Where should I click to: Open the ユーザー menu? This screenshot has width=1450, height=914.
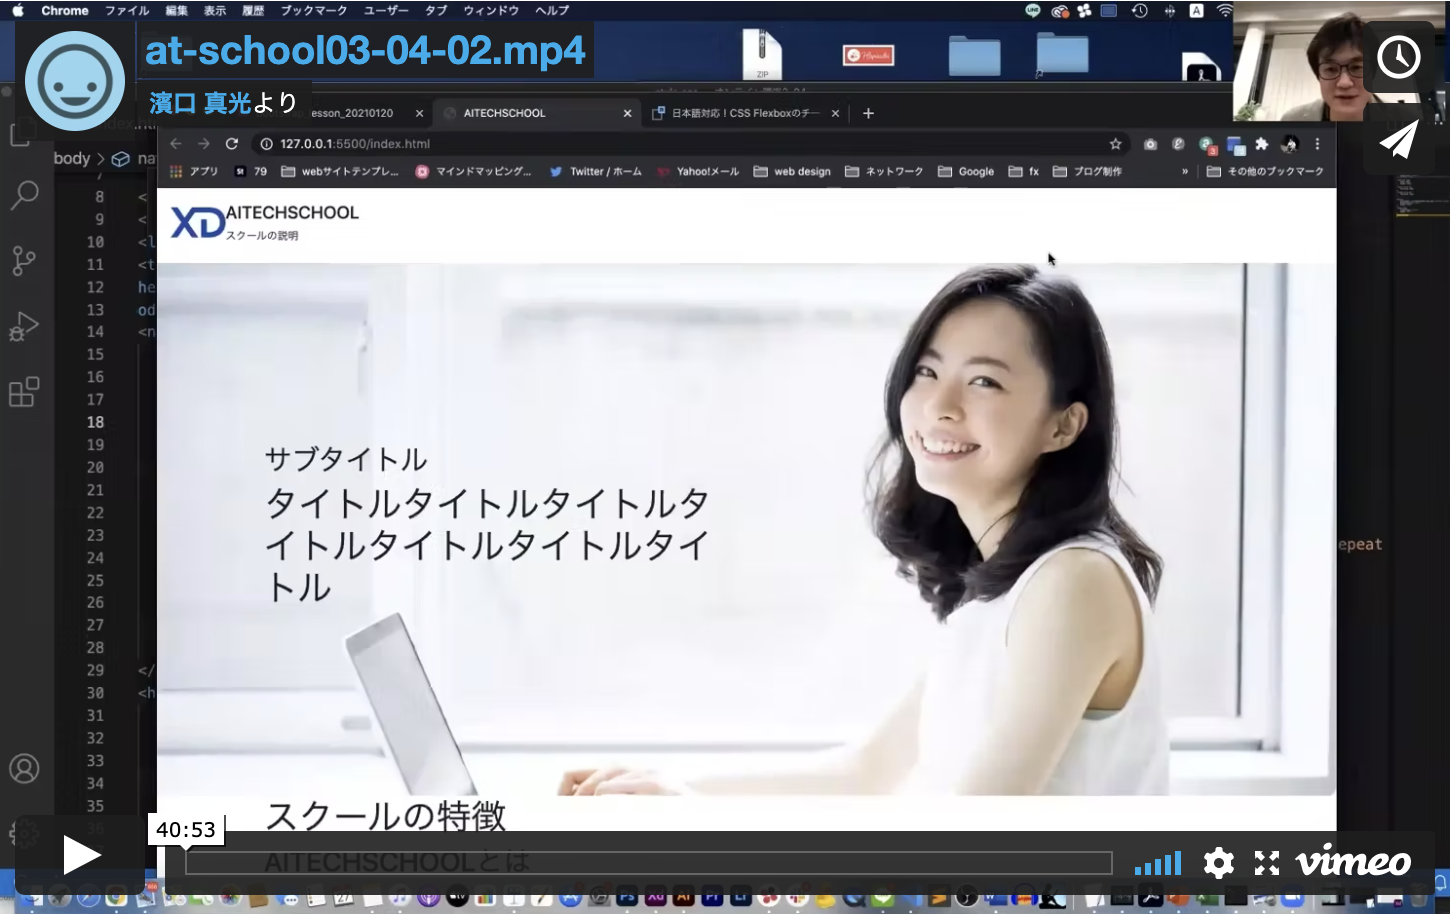tap(386, 10)
